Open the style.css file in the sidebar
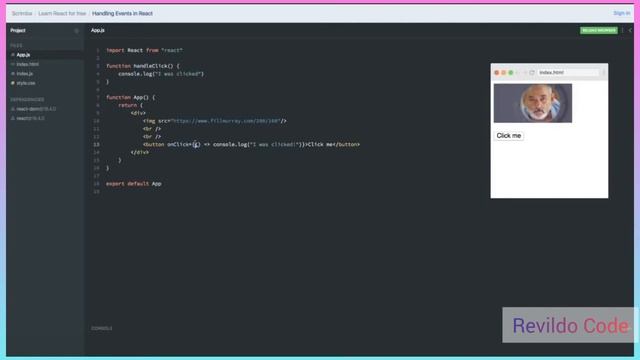 26,83
